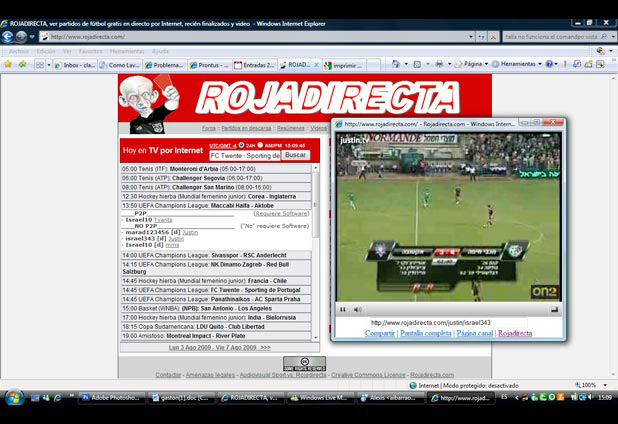Open the print options dropdown arrow
The width and height of the screenshot is (618, 424).
449,64
